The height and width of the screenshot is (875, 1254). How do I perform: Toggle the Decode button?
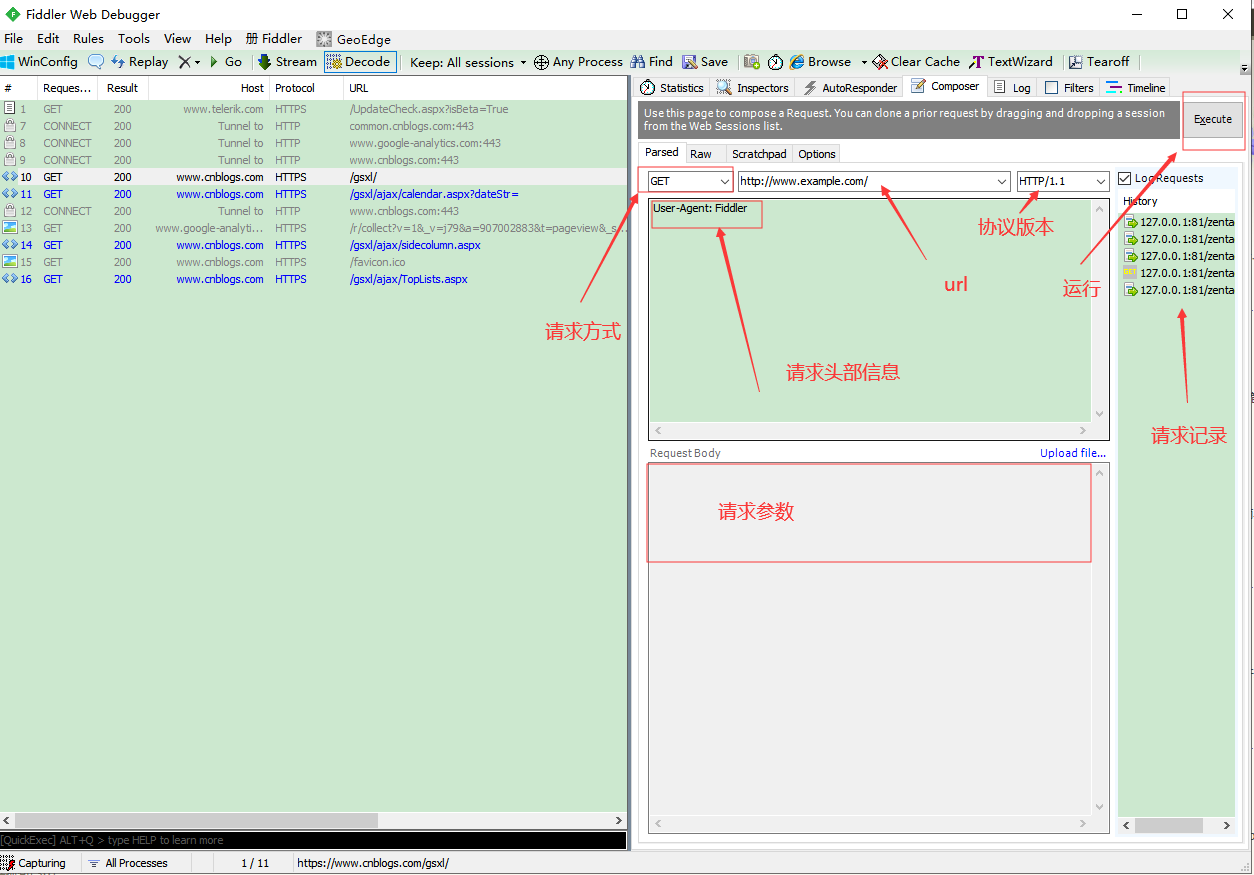(360, 62)
